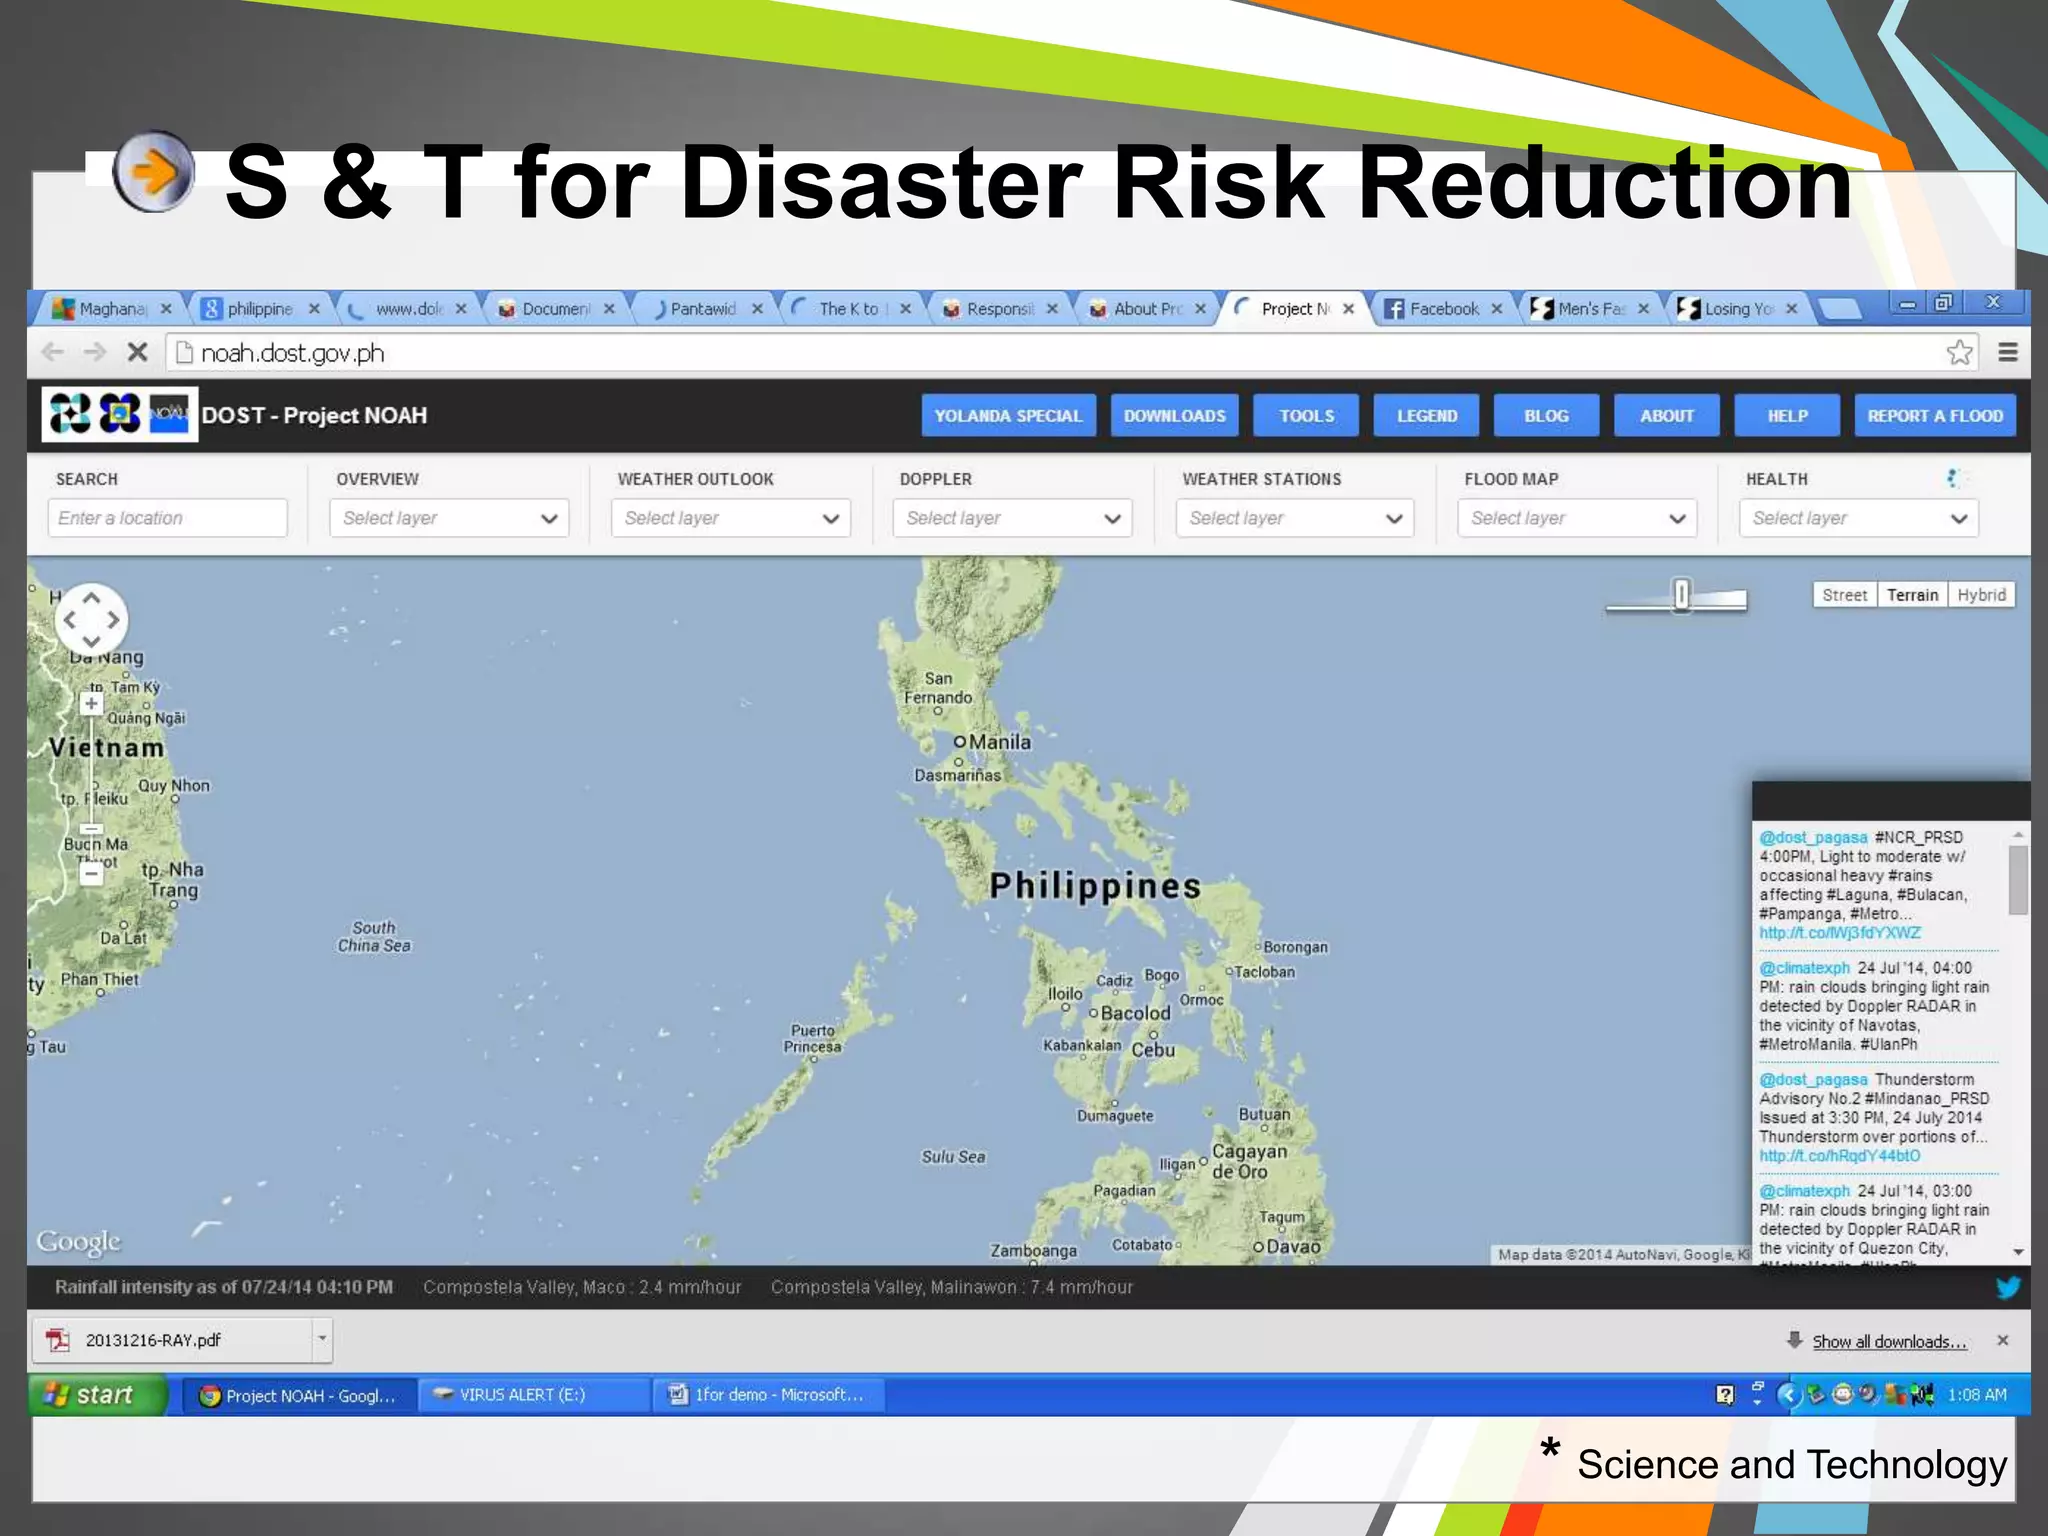Switch map to Terrain view
2048x1536 pixels.
tap(1912, 595)
